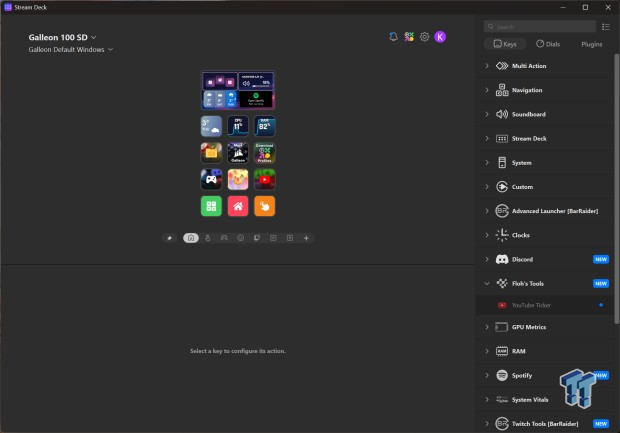Click the notifications bell icon
The width and height of the screenshot is (620, 433).
(393, 37)
